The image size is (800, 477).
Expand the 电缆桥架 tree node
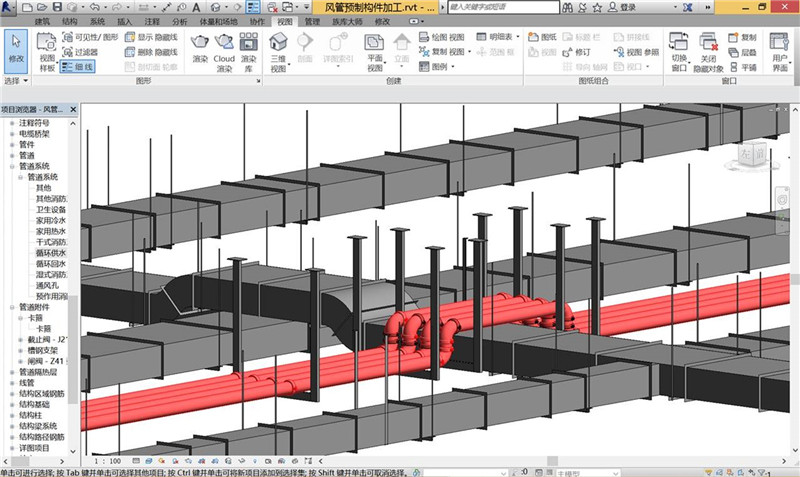pos(11,133)
